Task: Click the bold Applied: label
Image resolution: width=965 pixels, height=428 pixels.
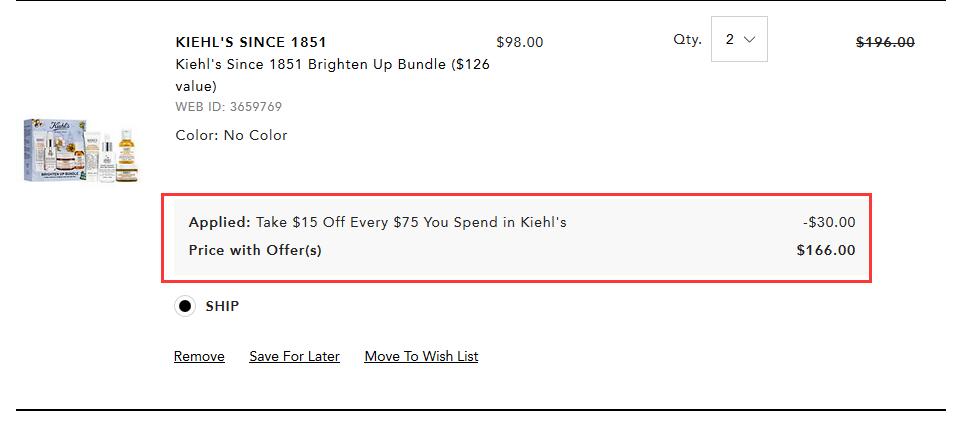Action: (x=220, y=222)
